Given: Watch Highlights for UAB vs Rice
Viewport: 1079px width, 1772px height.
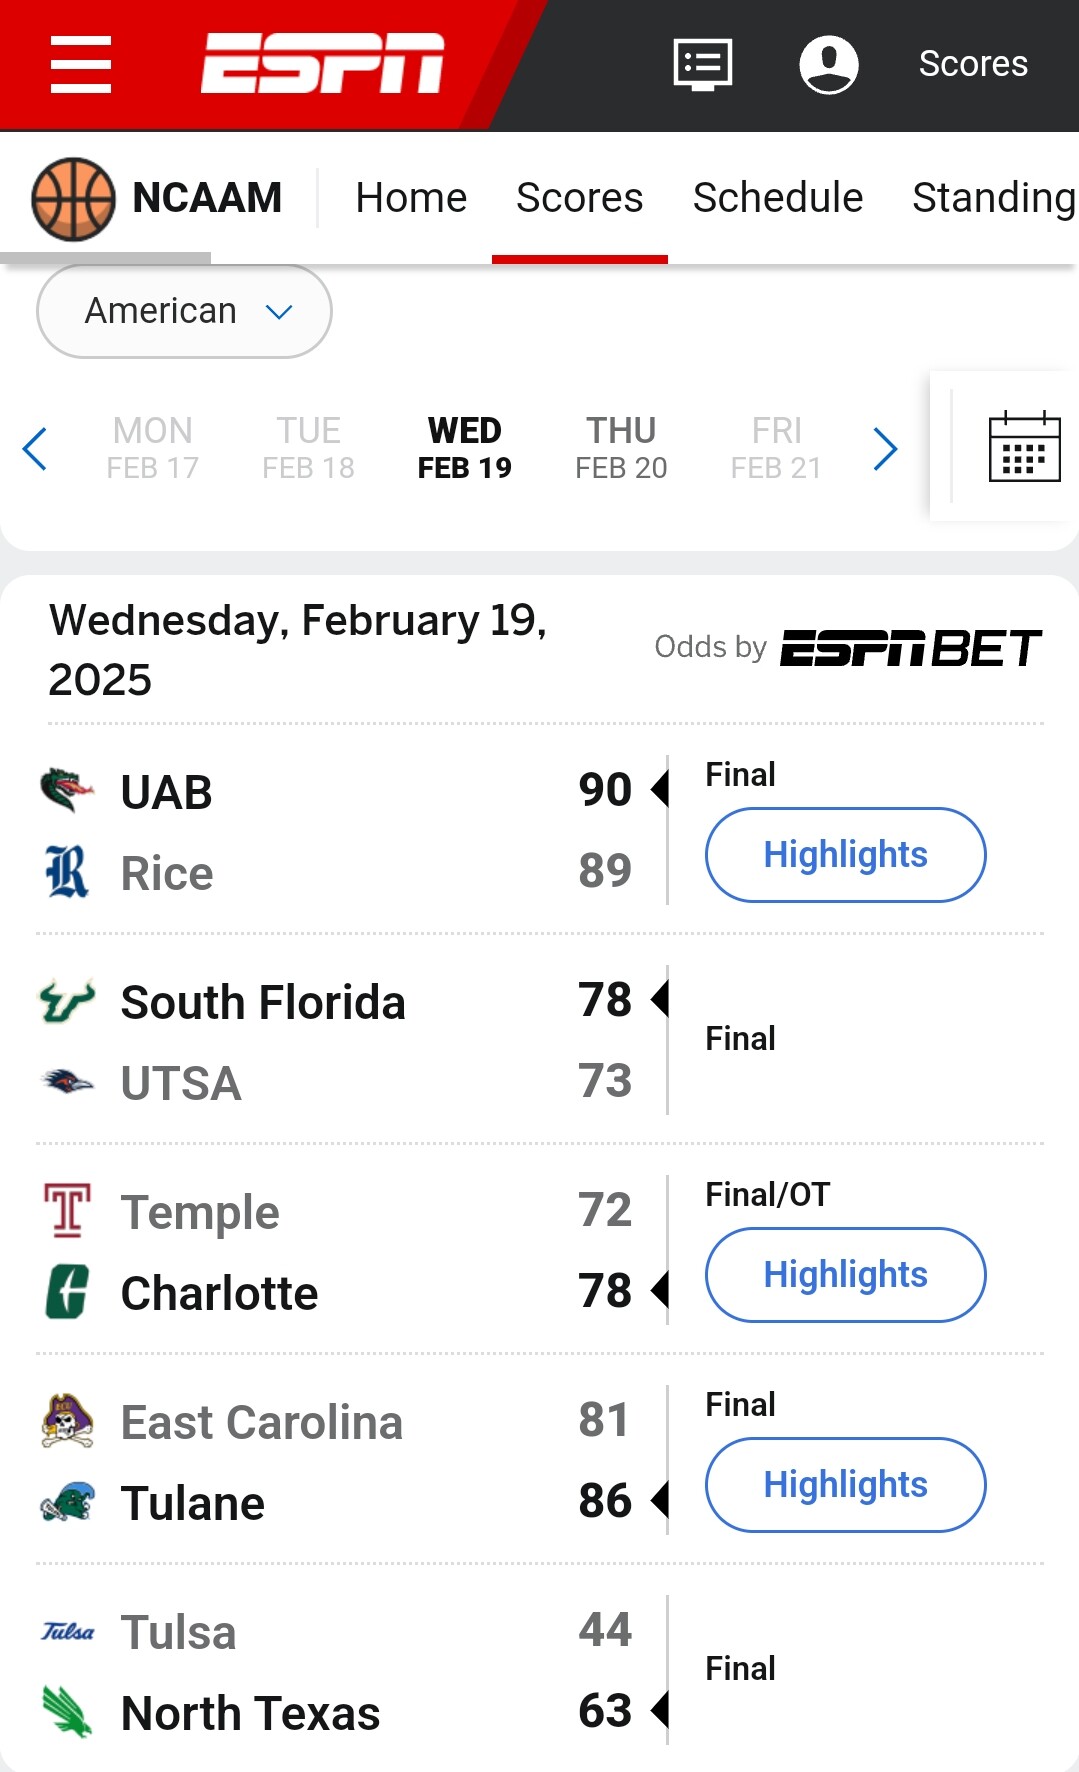Looking at the screenshot, I should [845, 855].
